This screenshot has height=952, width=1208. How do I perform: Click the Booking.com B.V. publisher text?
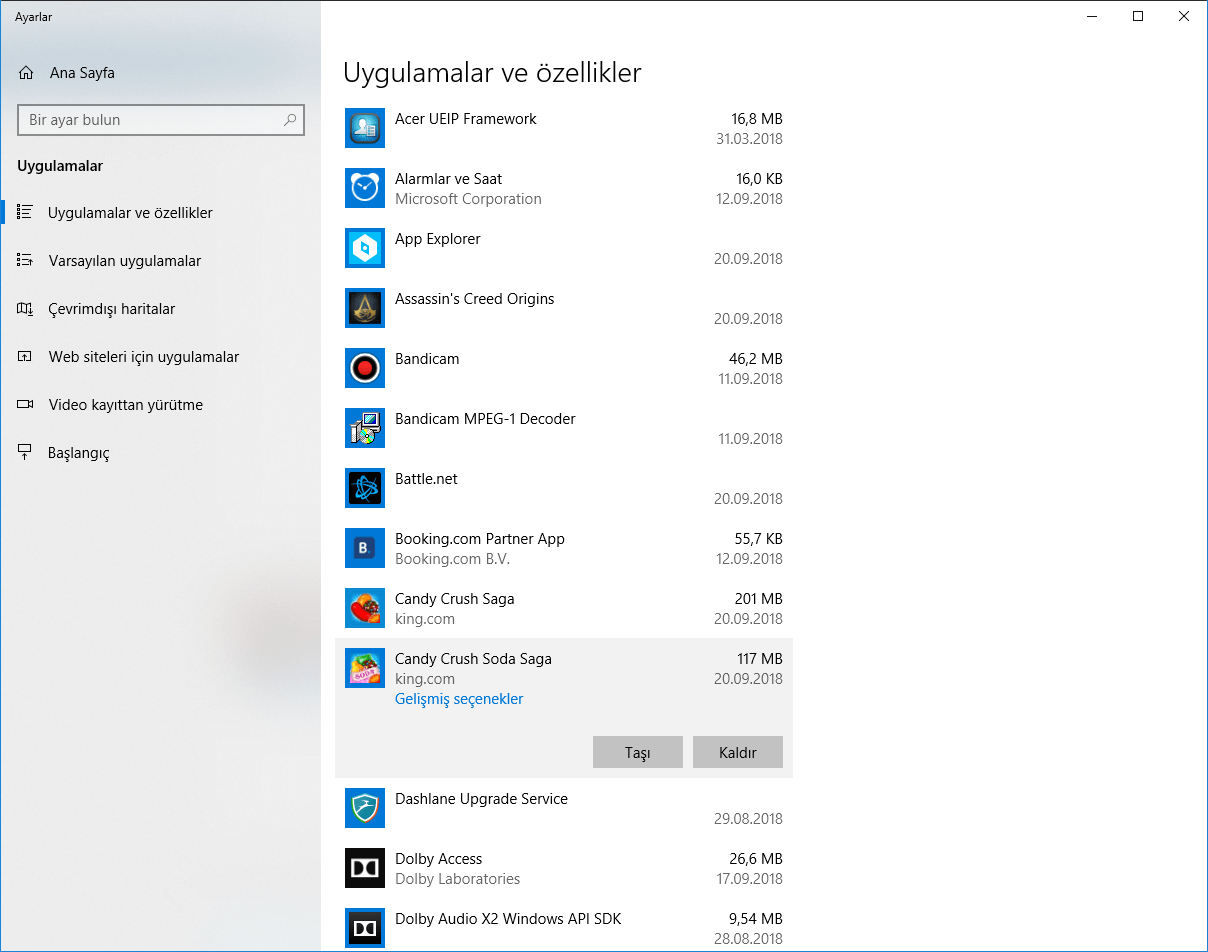pyautogui.click(x=452, y=559)
